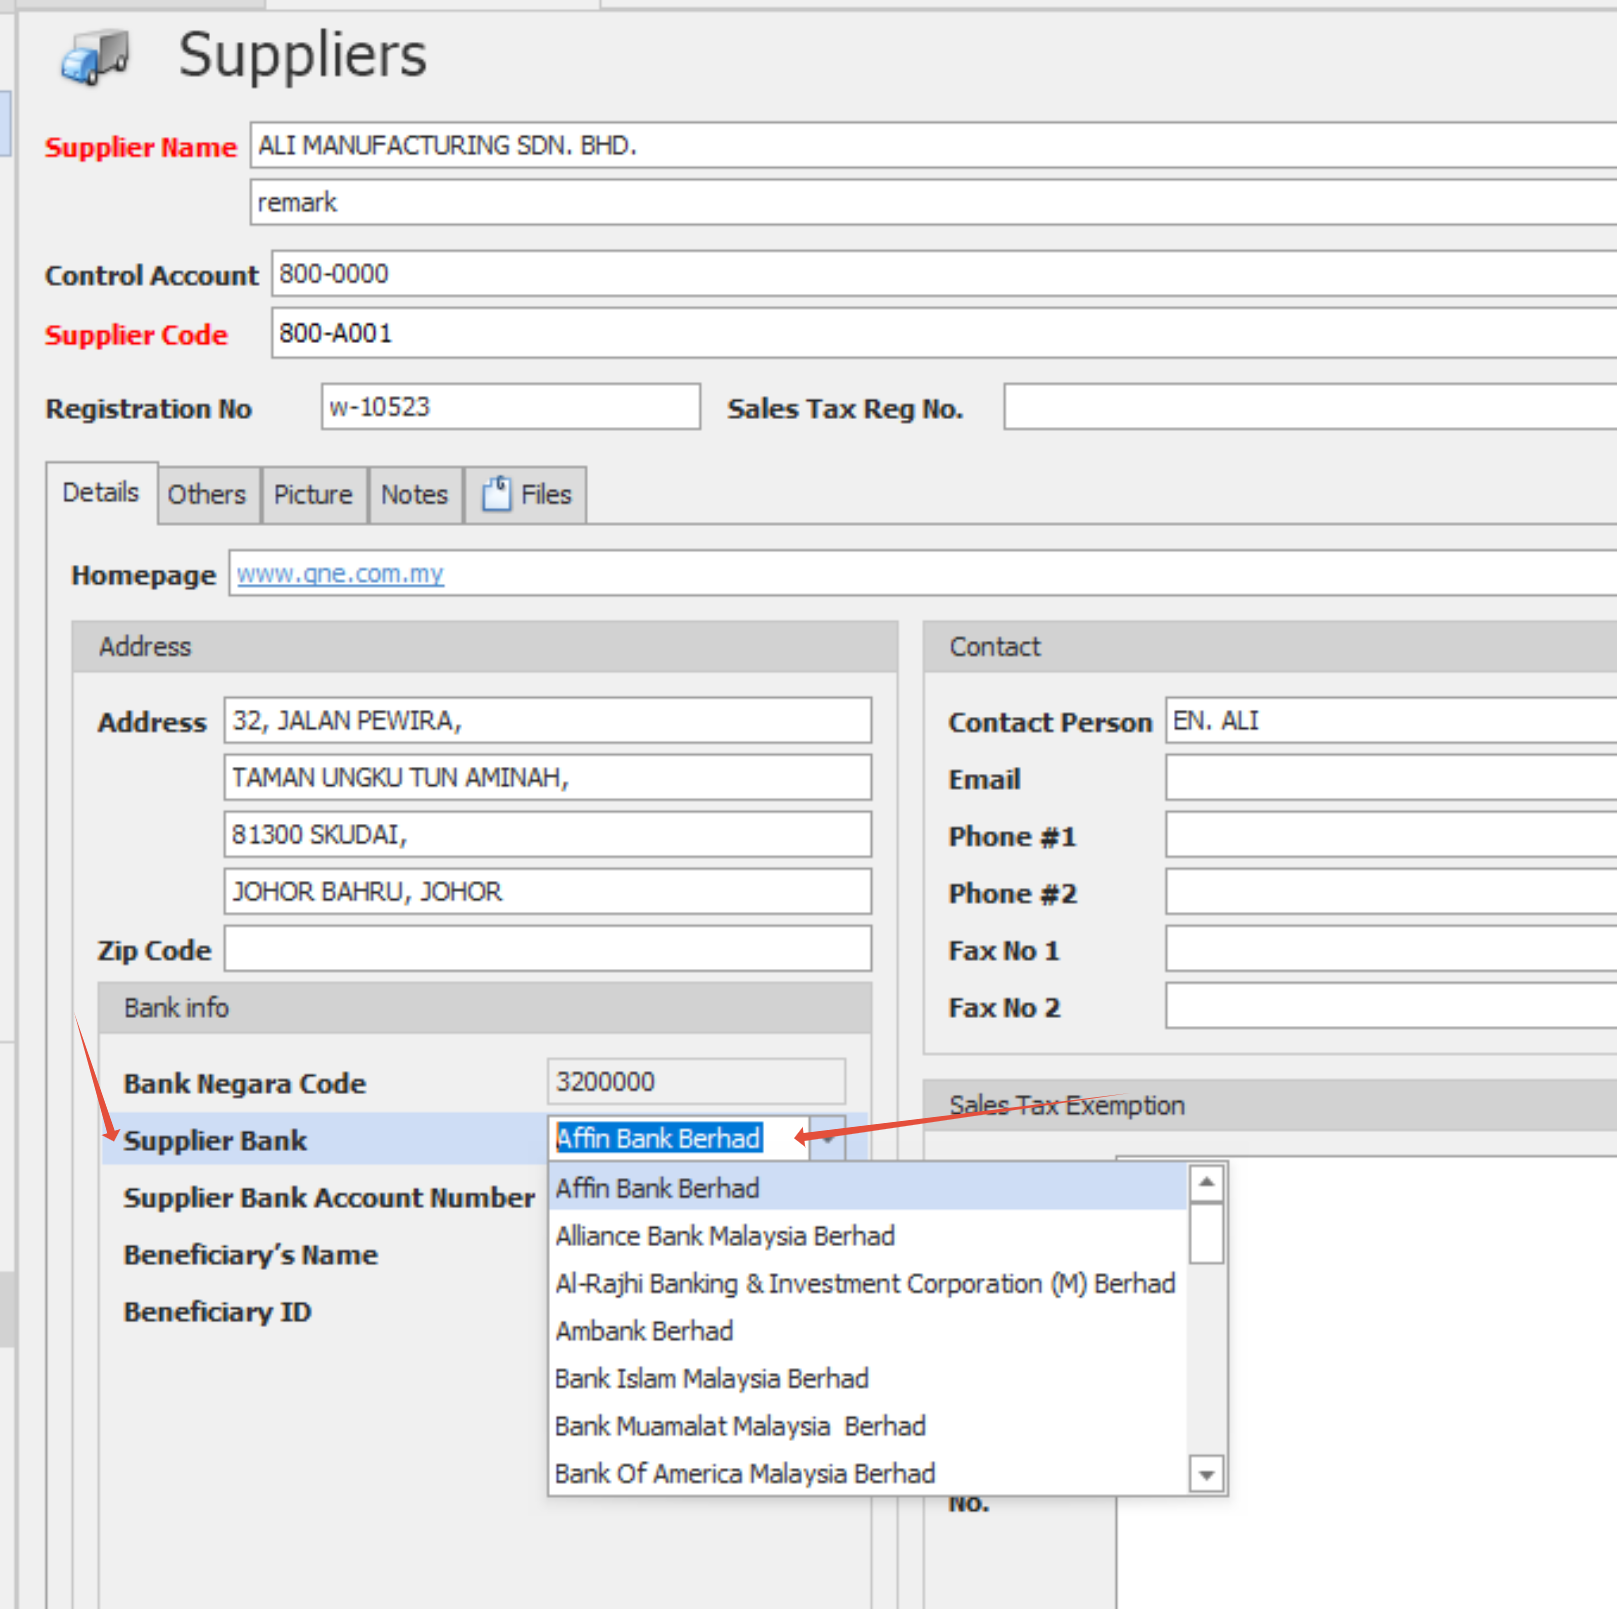
Task: Click address line 32, JALAN PEWIRA
Action: 548,720
